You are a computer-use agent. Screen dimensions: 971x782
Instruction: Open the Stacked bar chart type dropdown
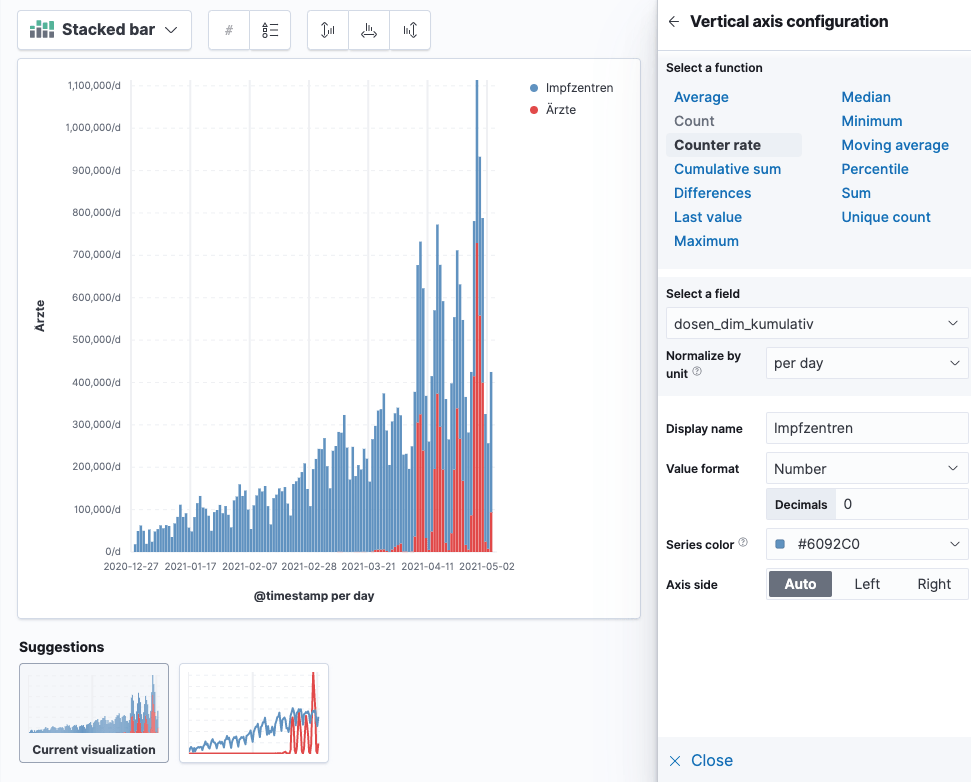pos(104,30)
